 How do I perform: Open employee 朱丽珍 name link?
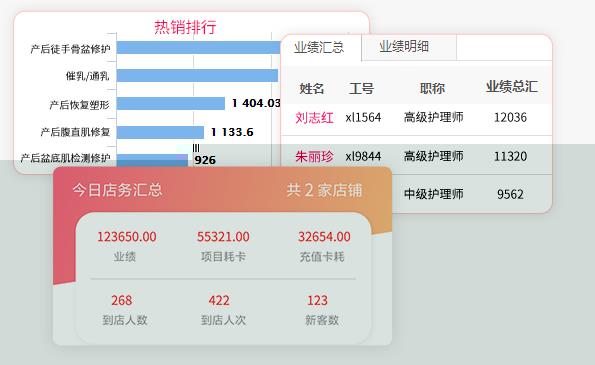[314, 156]
